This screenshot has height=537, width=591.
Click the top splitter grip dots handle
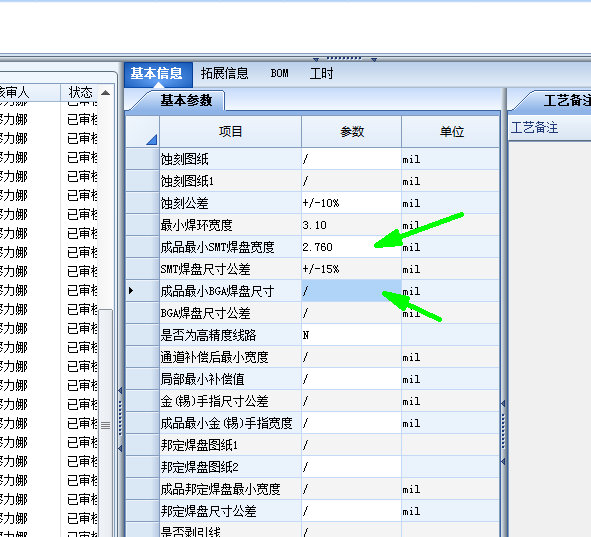(x=344, y=58)
